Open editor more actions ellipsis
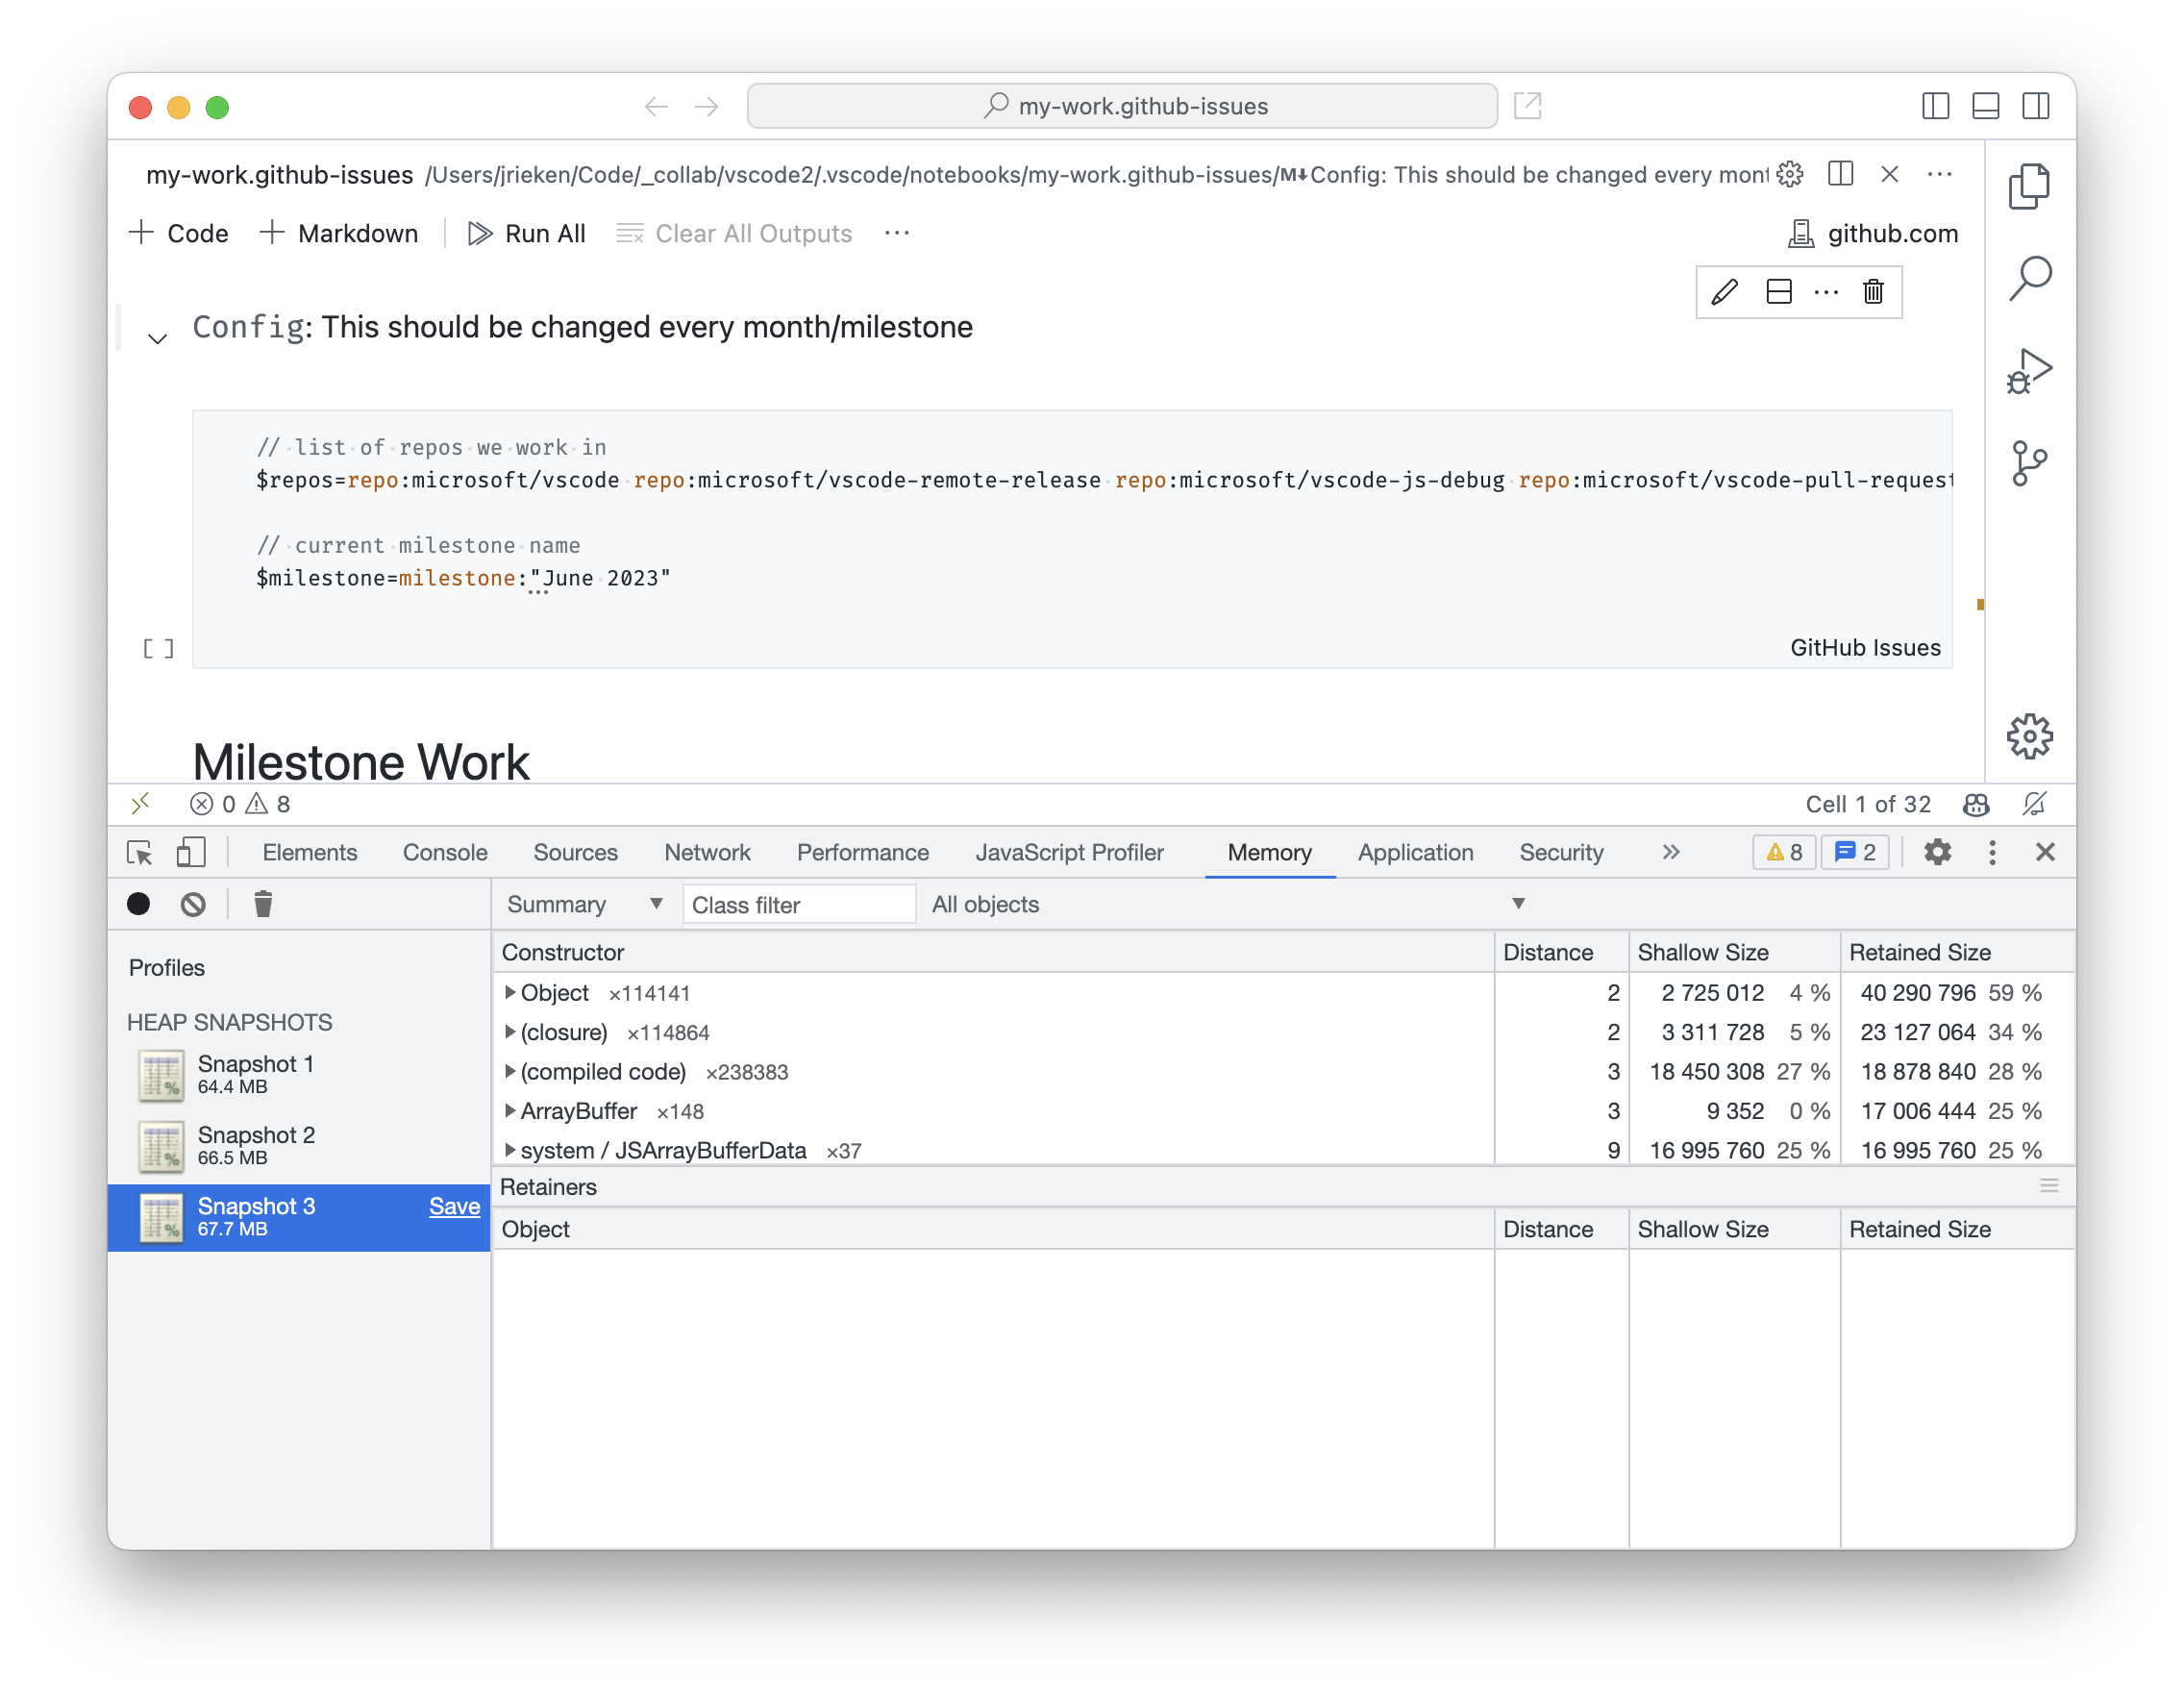 pyautogui.click(x=1939, y=174)
